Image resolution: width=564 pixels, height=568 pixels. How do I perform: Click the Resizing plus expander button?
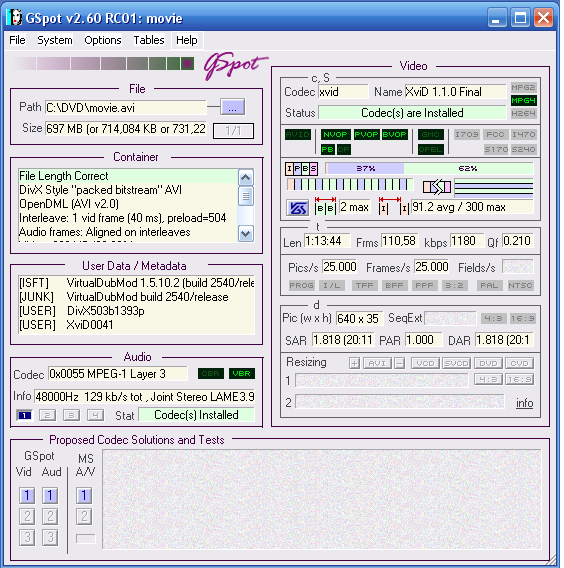click(x=354, y=363)
